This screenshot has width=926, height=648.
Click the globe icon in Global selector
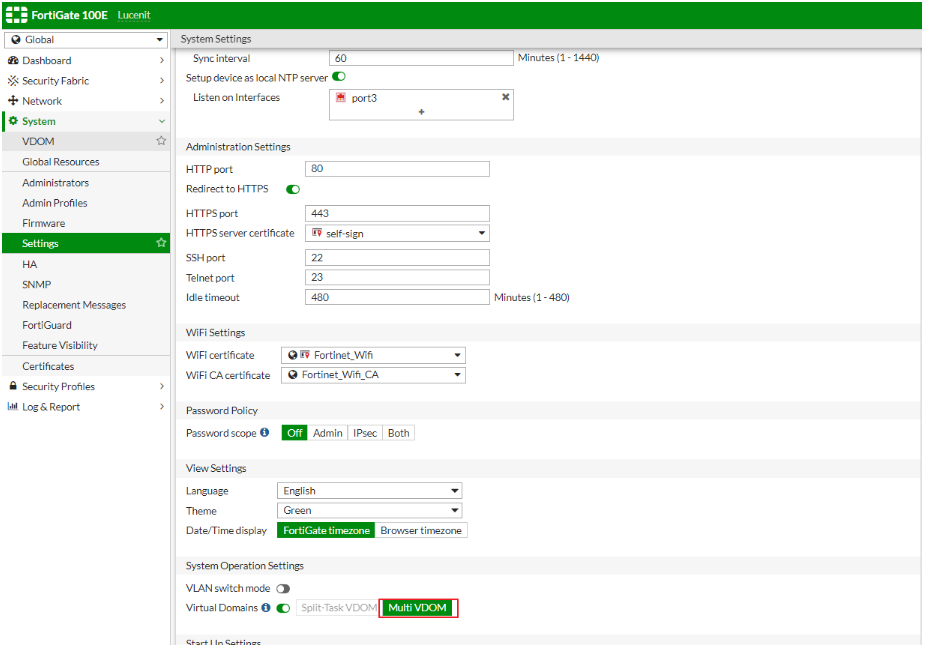pos(16,40)
